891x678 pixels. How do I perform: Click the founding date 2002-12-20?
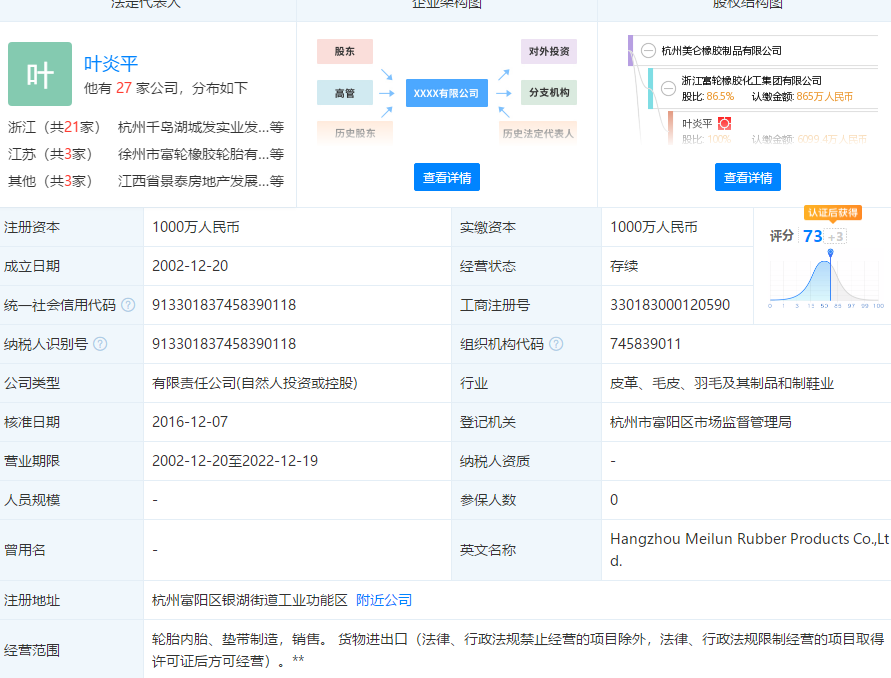click(190, 266)
